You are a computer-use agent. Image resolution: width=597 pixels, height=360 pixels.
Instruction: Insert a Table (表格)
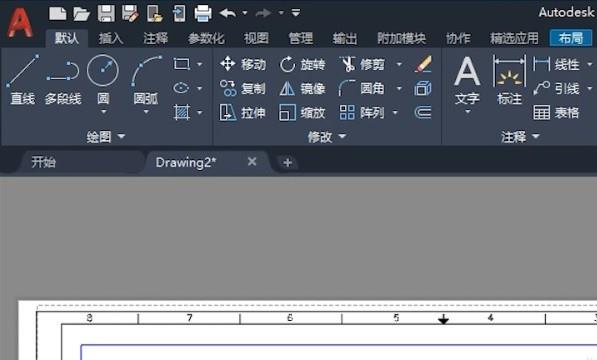pyautogui.click(x=556, y=113)
